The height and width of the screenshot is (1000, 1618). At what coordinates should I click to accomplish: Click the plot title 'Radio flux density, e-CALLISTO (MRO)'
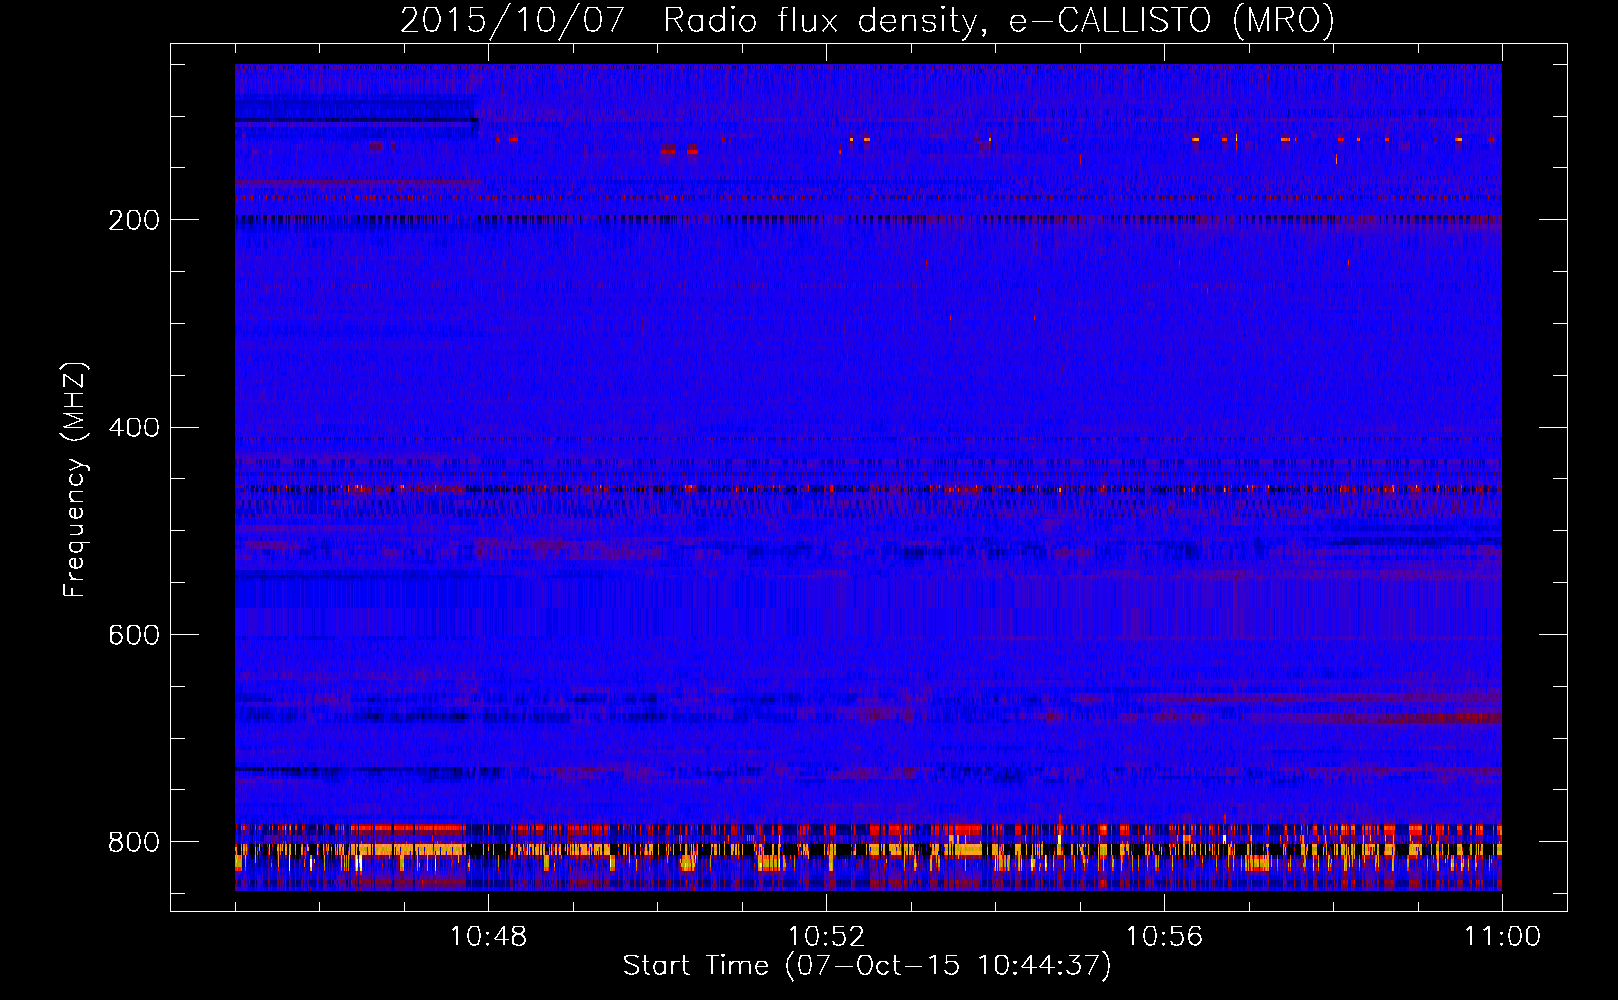[999, 20]
